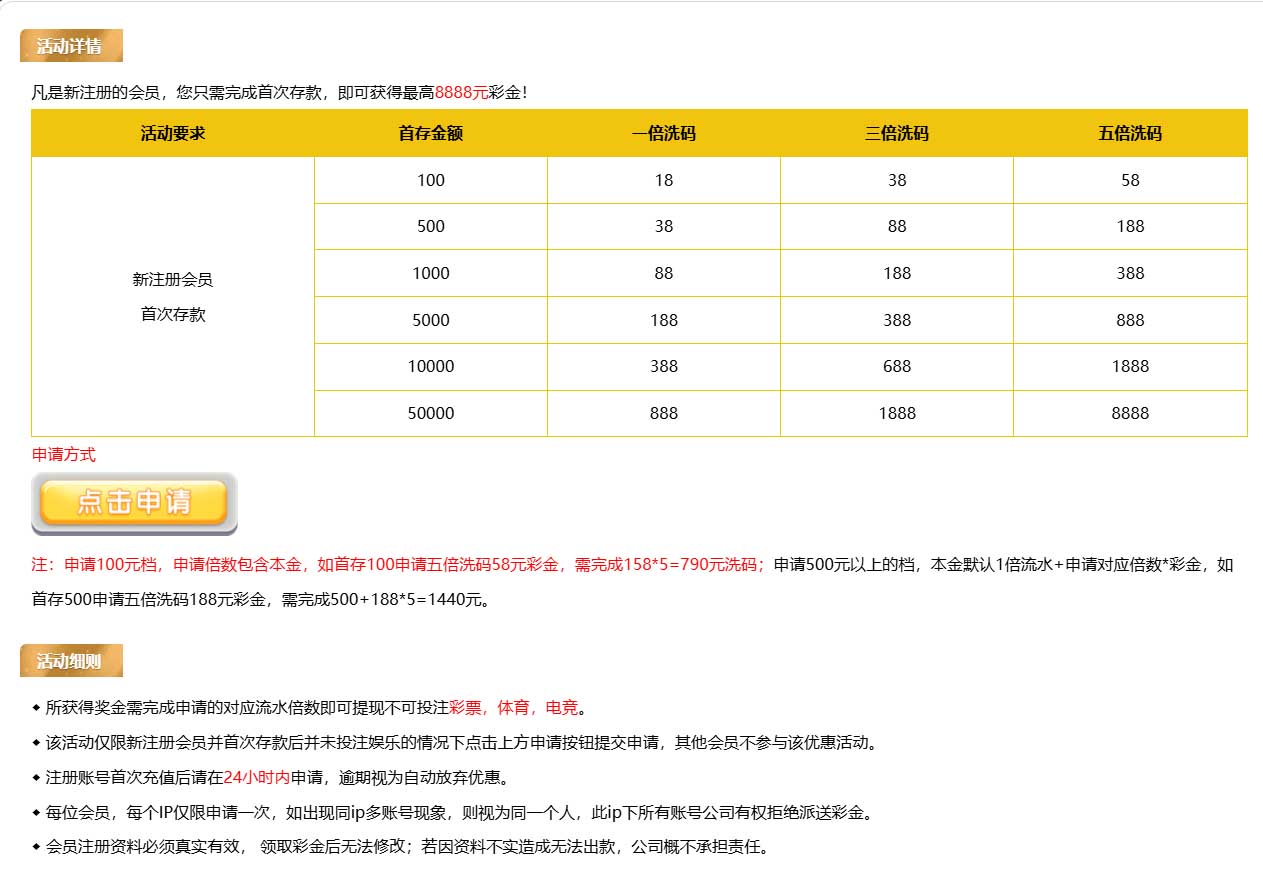Click the 活动详情 section badge
The width and height of the screenshot is (1263, 873).
70,46
